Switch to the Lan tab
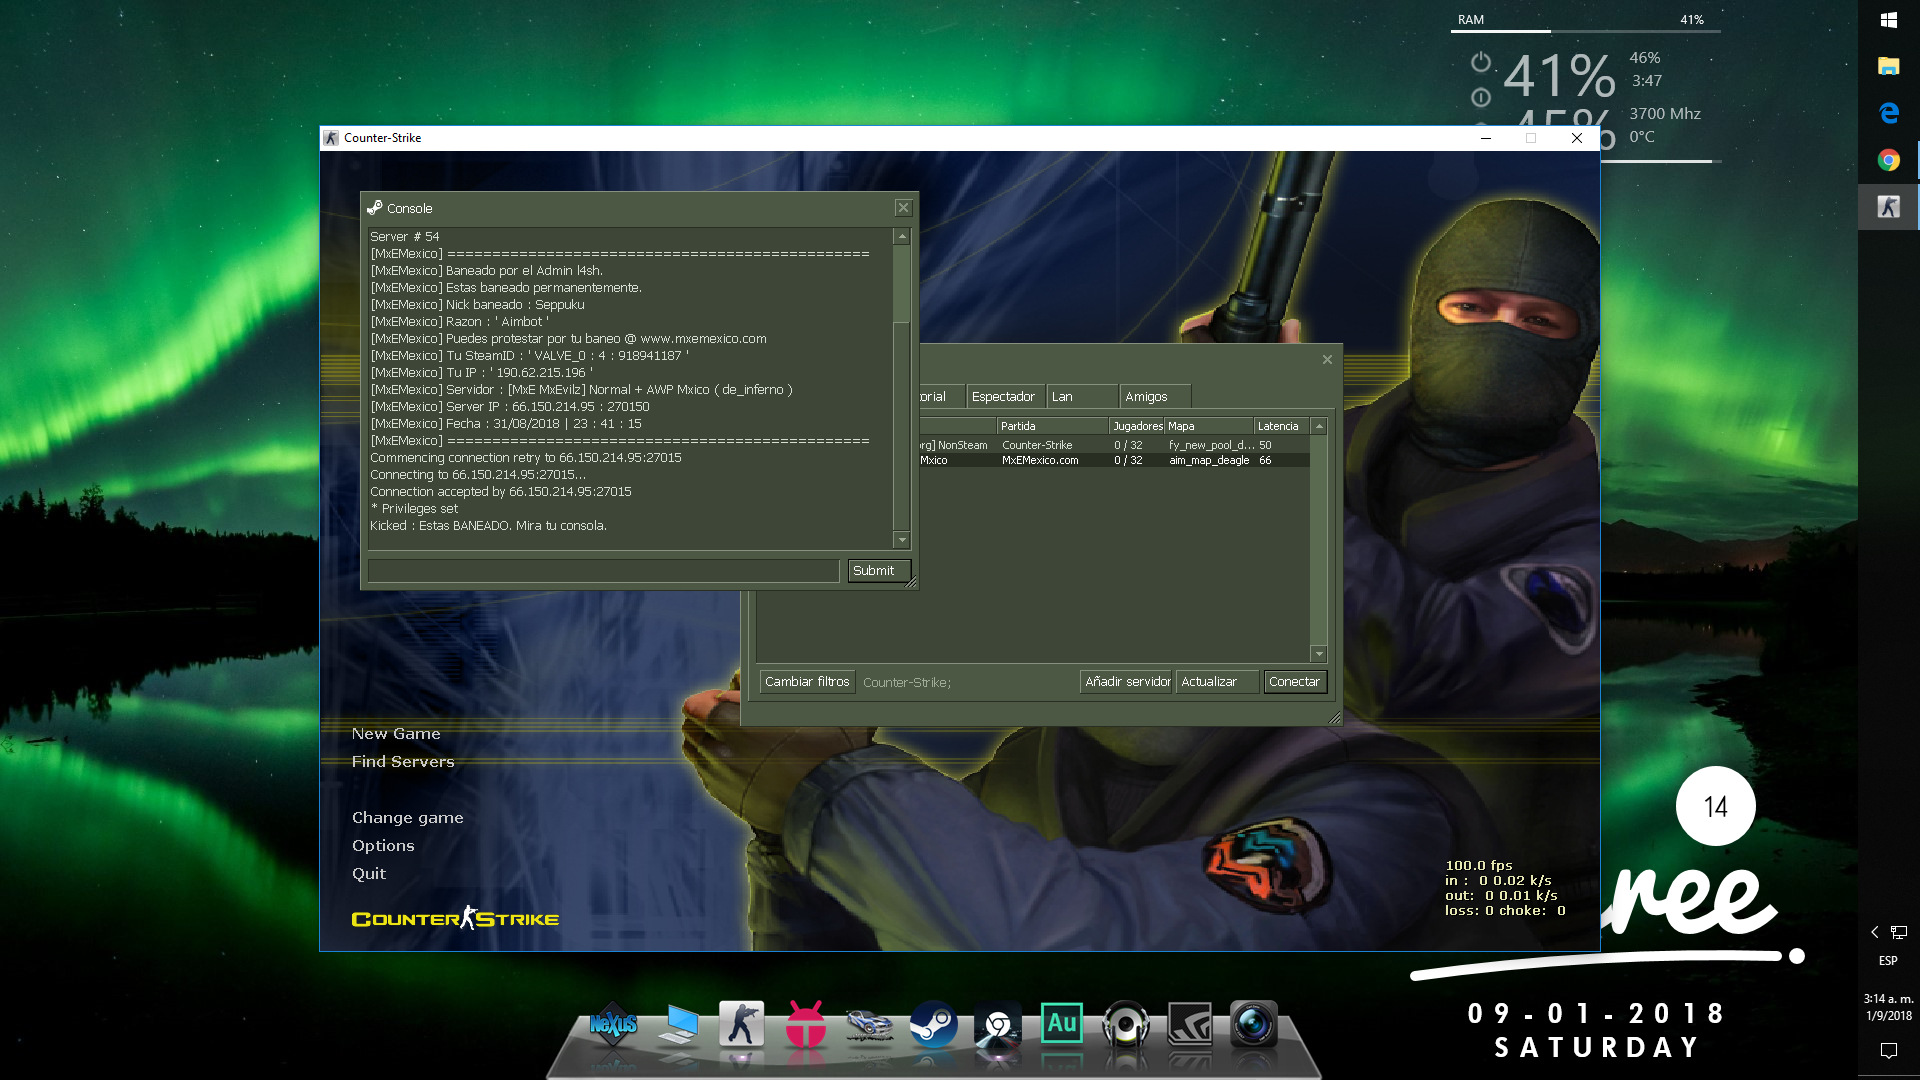 point(1082,397)
